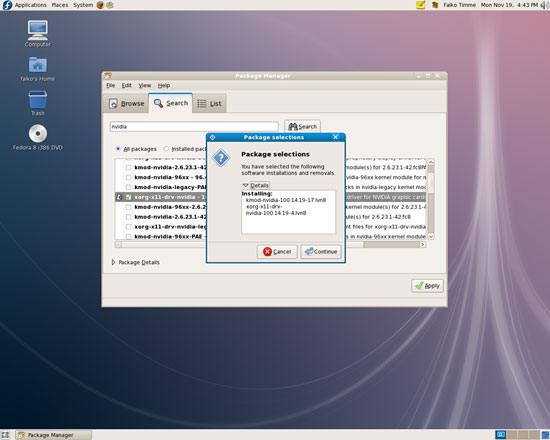This screenshot has height=440, width=550.
Task: Launch Firefox from the top panel
Action: pyautogui.click(x=100, y=5)
